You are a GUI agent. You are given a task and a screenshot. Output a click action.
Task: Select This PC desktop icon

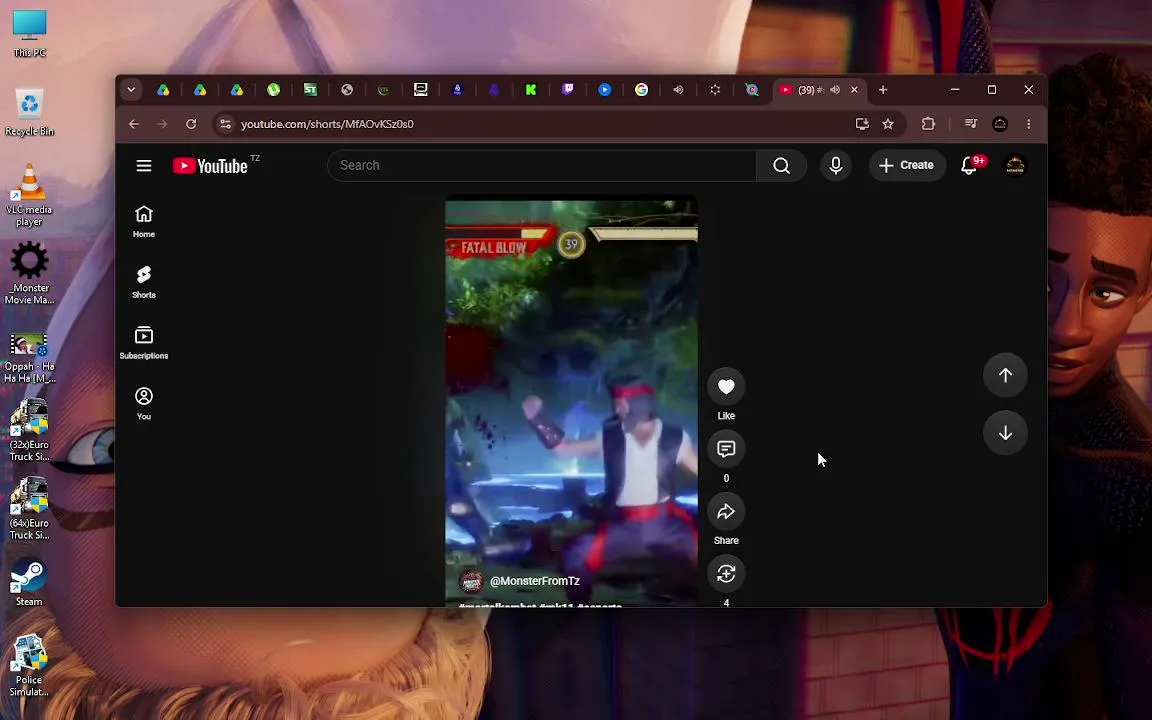[29, 35]
